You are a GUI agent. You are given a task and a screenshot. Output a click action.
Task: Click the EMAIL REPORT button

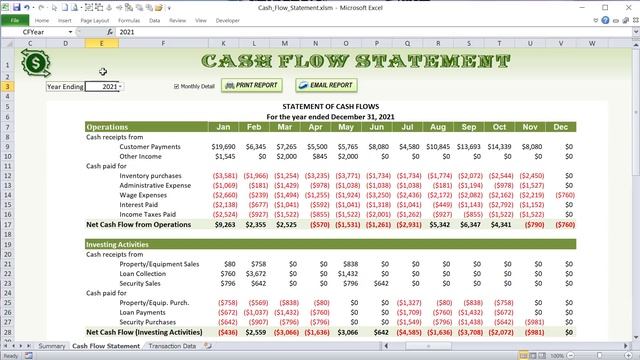click(x=327, y=85)
